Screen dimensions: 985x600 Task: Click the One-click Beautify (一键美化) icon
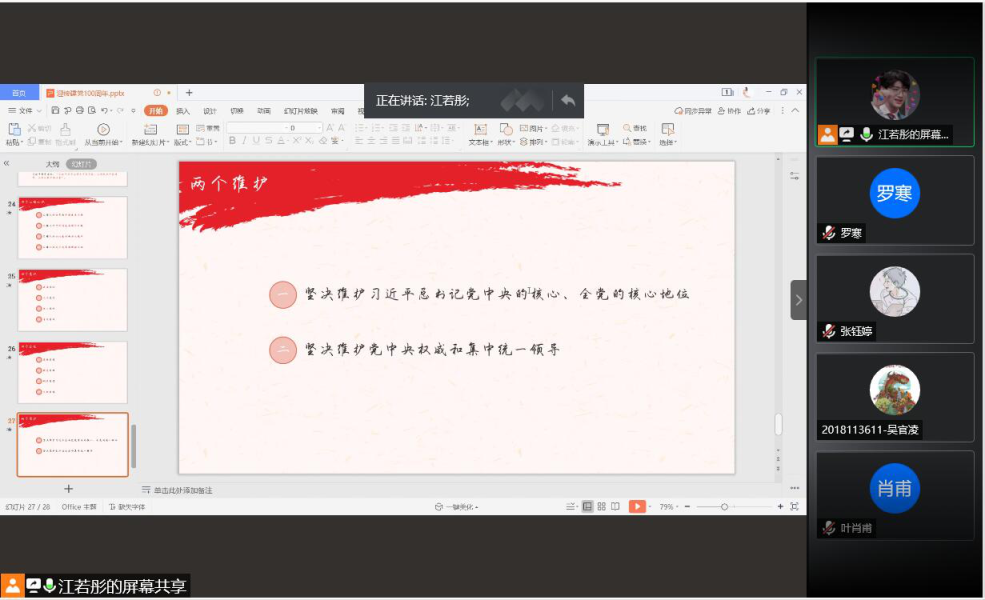coord(439,507)
